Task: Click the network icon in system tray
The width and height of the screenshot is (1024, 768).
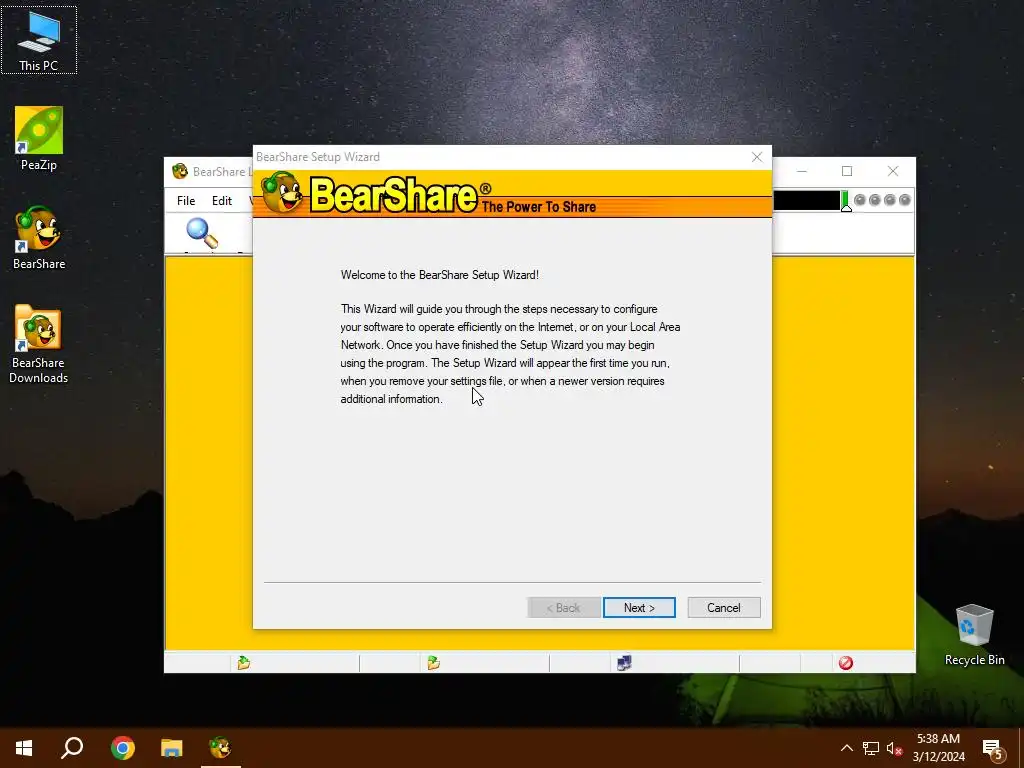Action: (871, 748)
